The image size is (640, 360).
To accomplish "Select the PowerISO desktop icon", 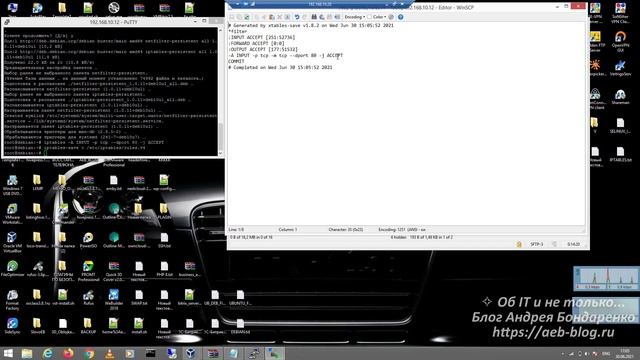I will (88, 240).
